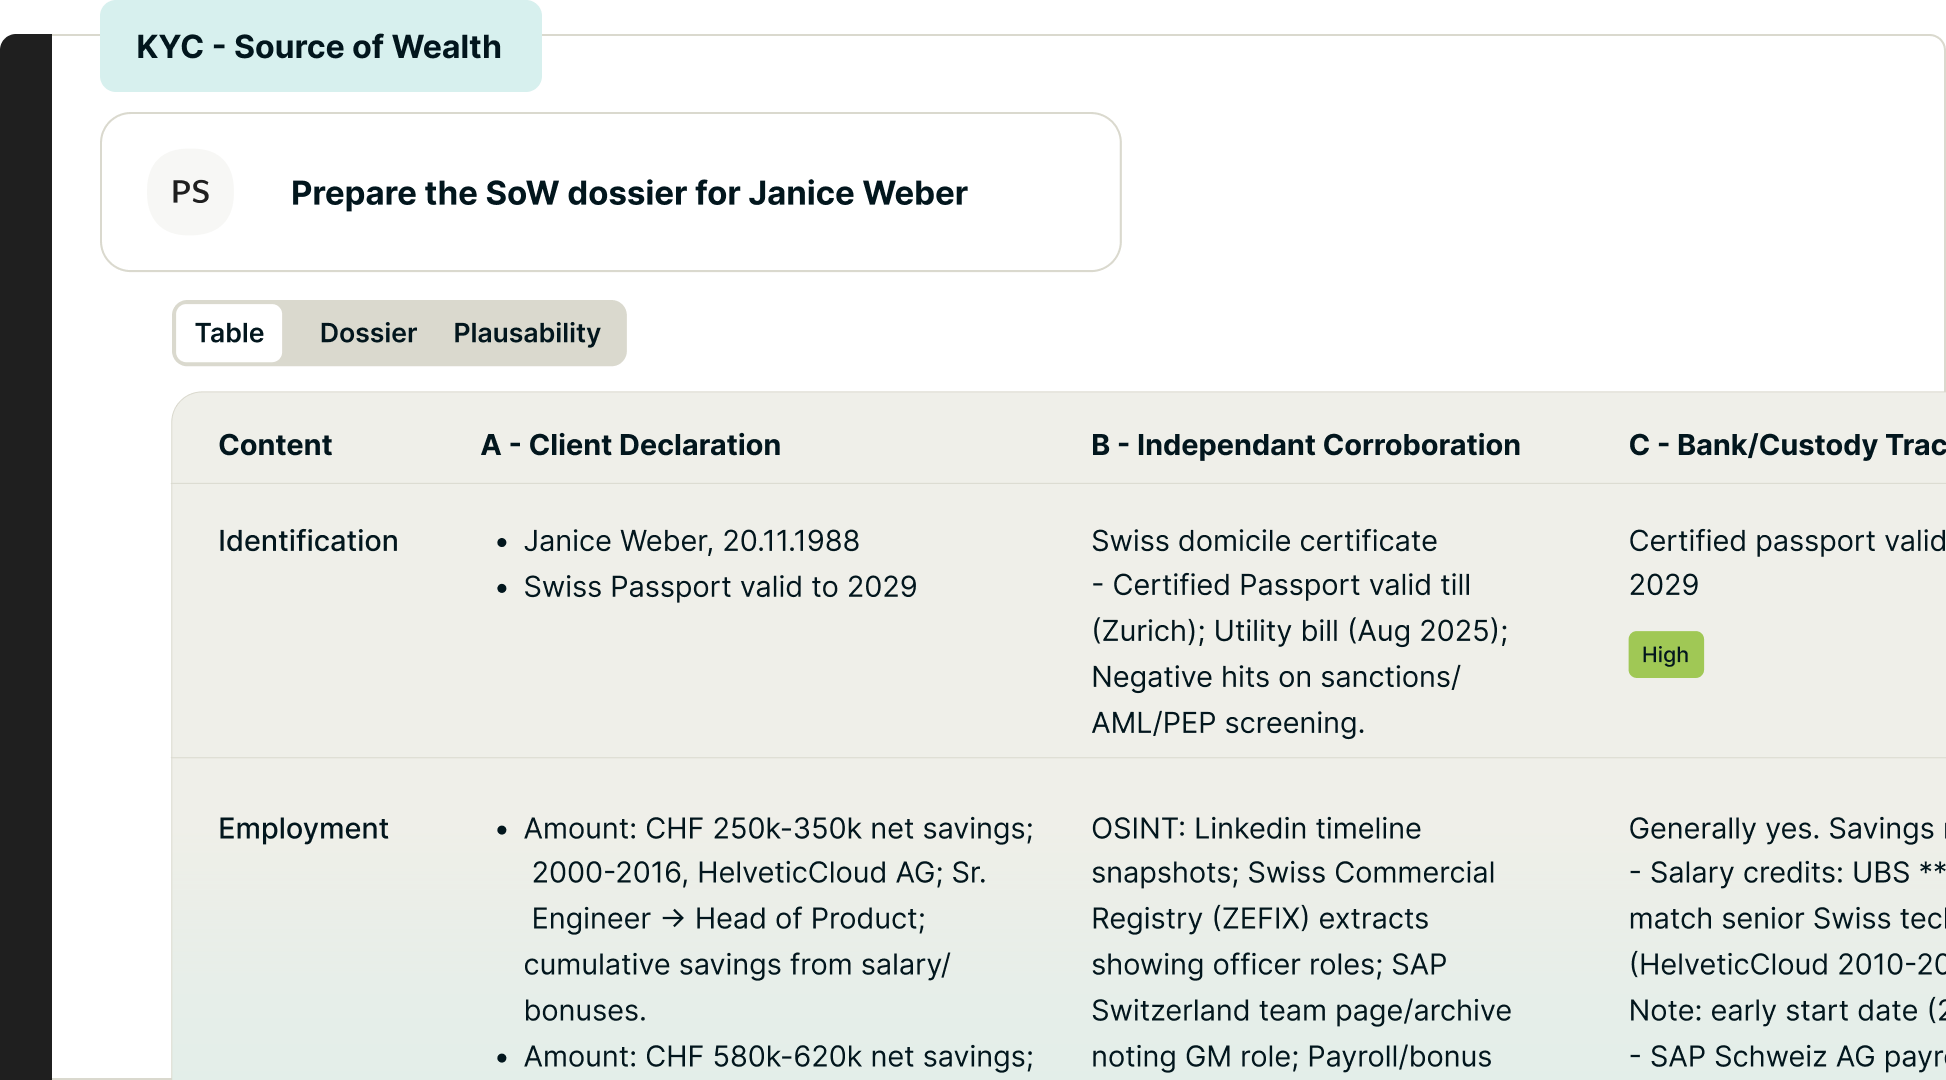This screenshot has width=1946, height=1080.
Task: Click the OSINT Linkedin timeline text
Action: pos(1256,828)
